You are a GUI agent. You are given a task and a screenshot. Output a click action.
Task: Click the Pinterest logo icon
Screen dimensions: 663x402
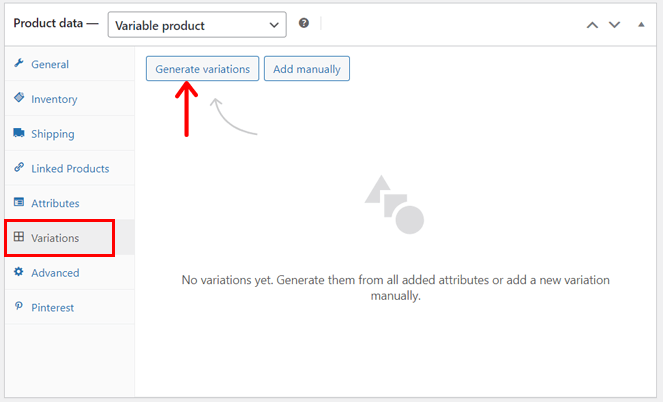pyautogui.click(x=19, y=307)
